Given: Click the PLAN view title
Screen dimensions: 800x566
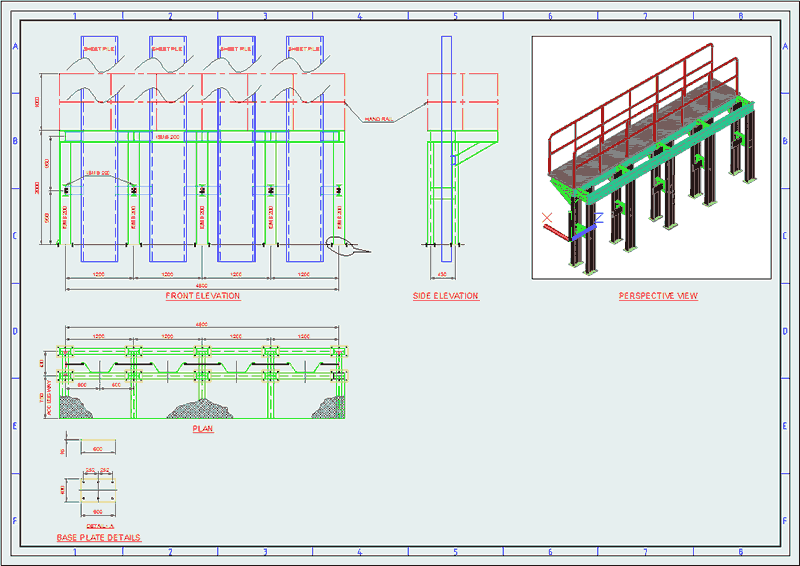Looking at the screenshot, I should 203,429.
